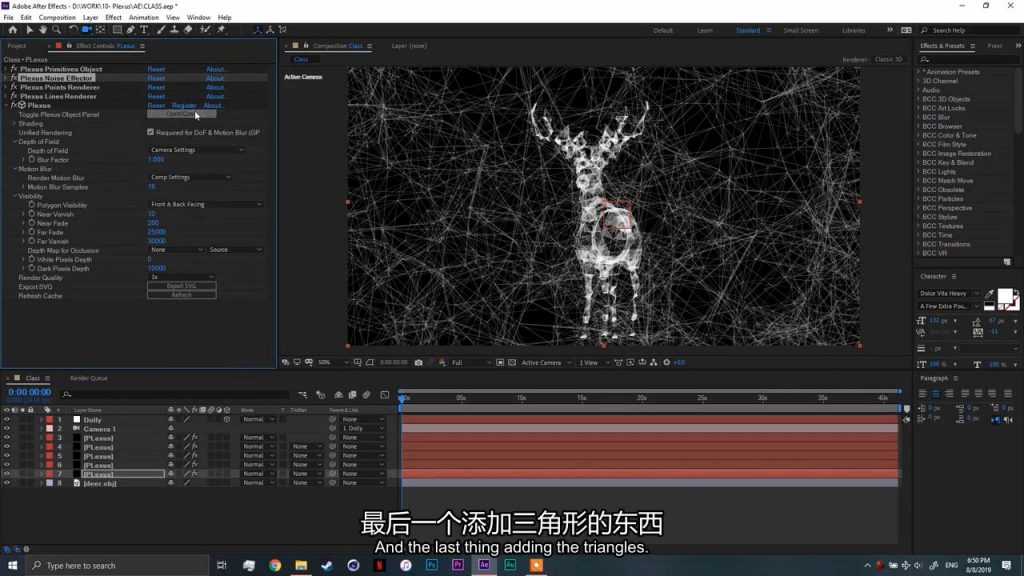The width and height of the screenshot is (1024, 576).
Task: Select the Zoom magnifier tool
Action: (56, 29)
